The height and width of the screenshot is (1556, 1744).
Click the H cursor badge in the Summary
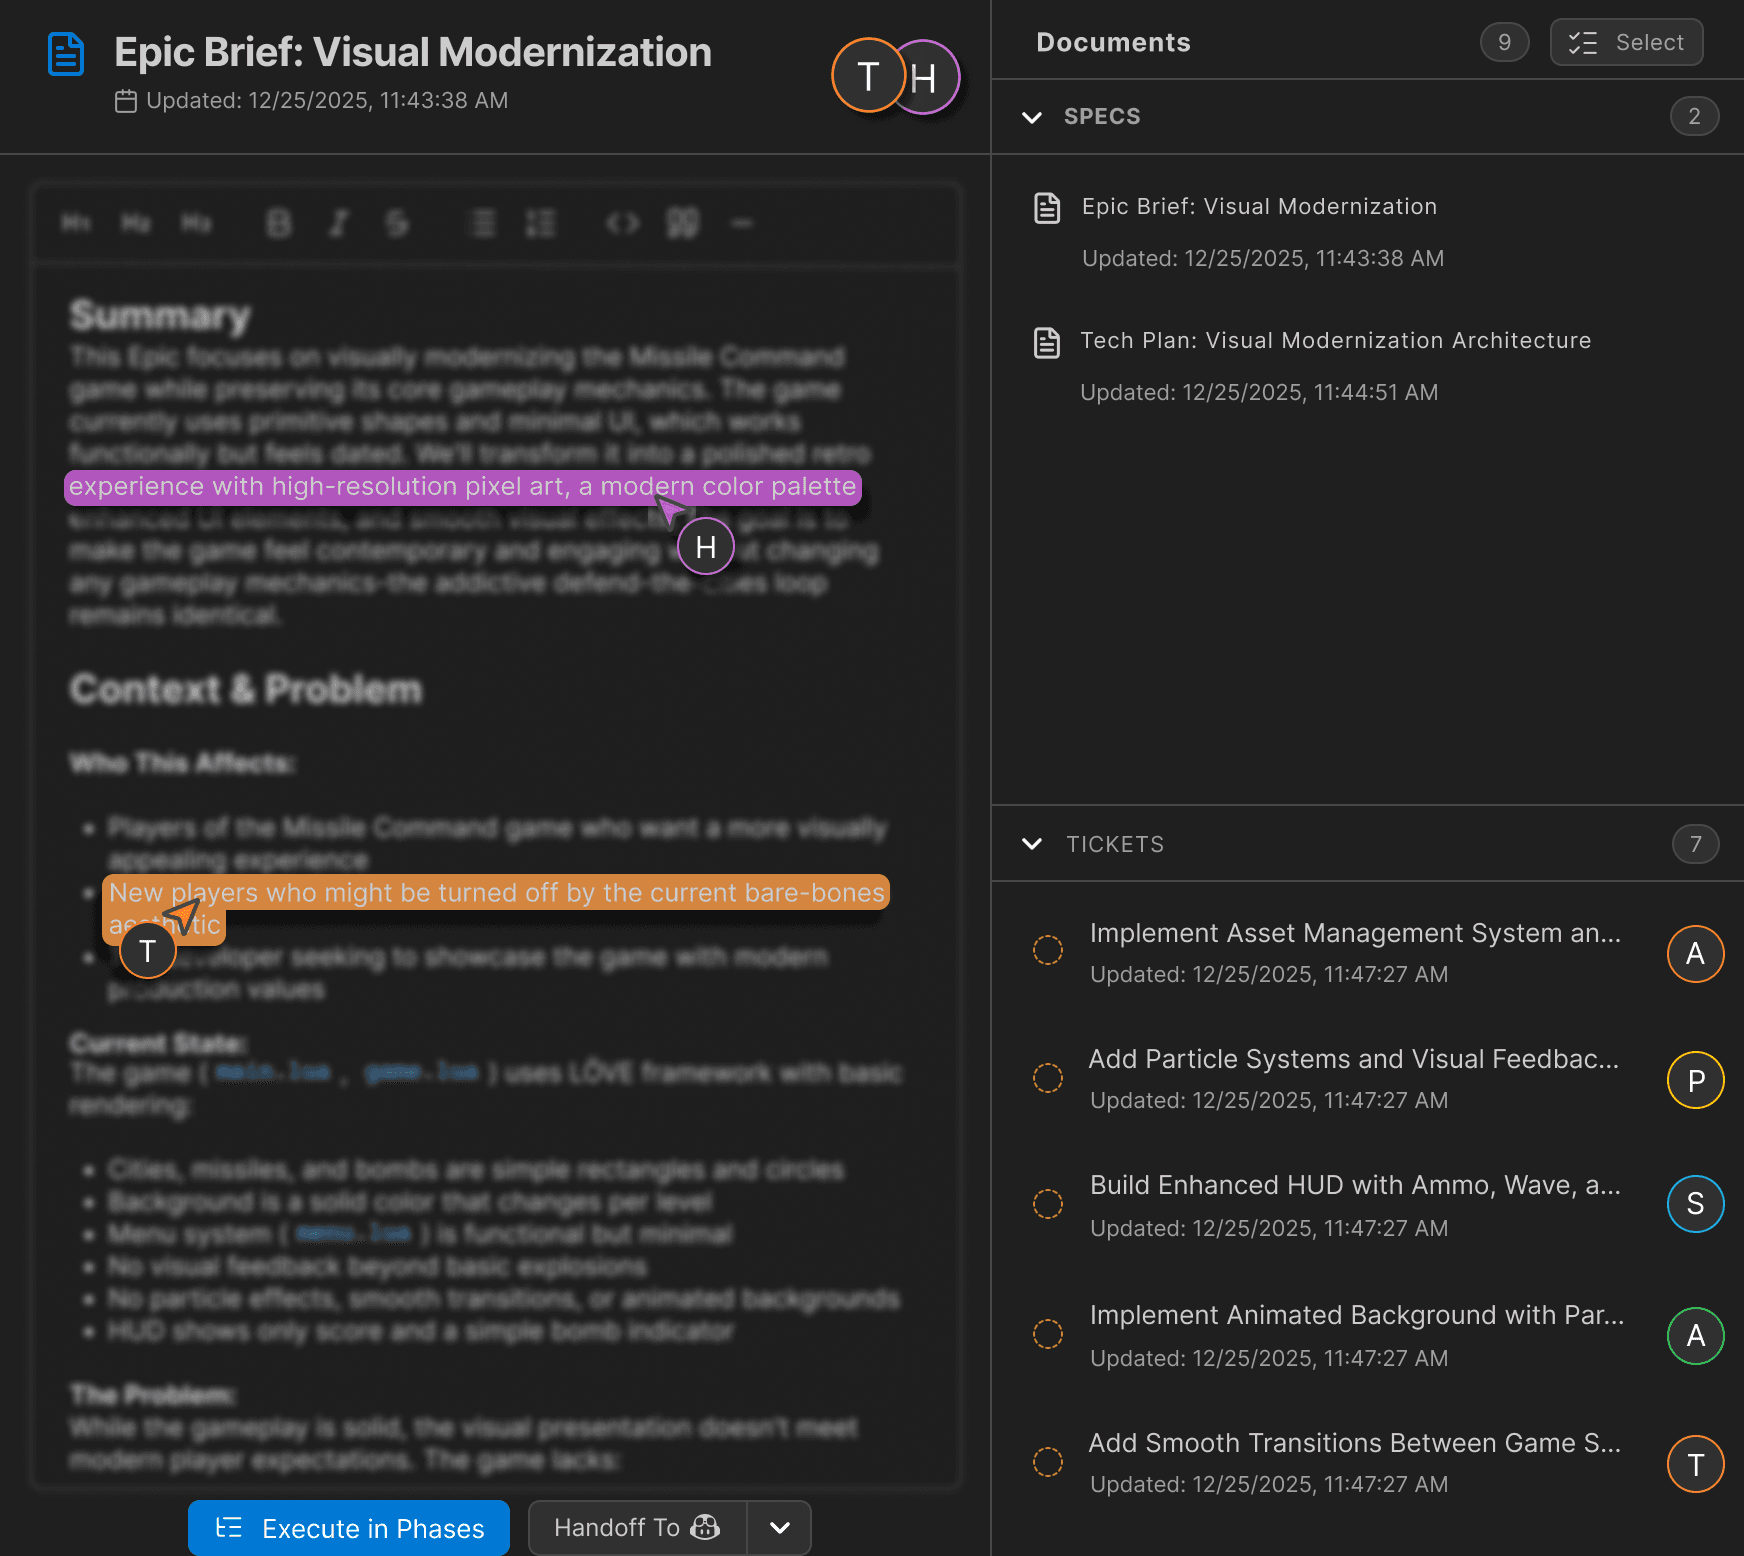coord(706,546)
